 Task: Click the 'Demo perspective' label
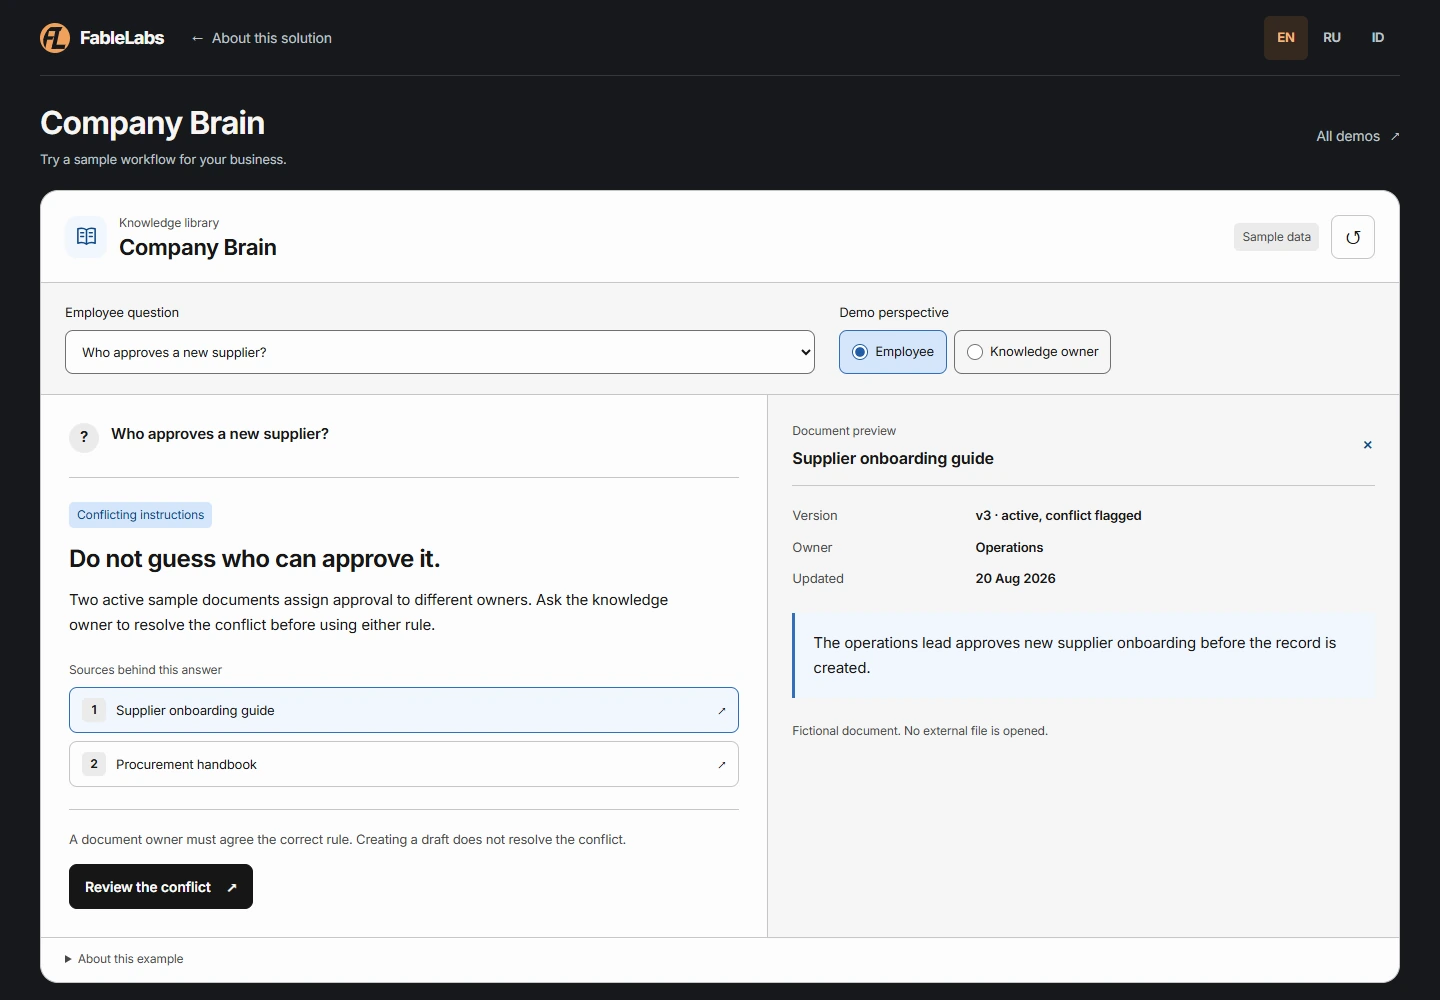(x=894, y=313)
